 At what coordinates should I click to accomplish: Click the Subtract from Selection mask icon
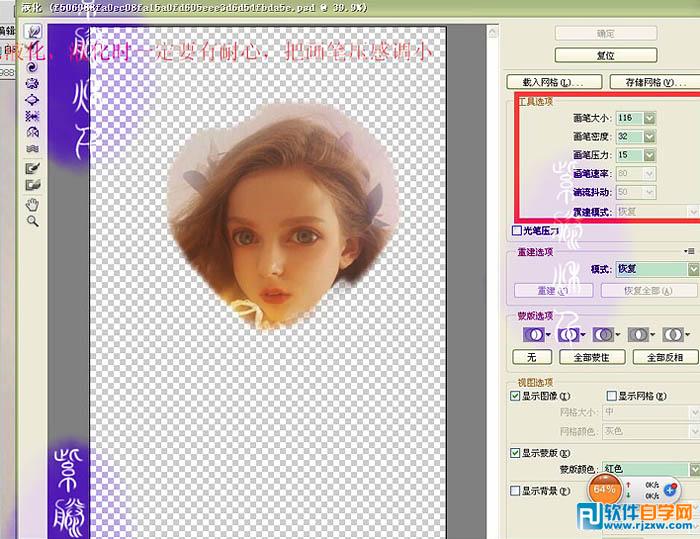pos(603,334)
